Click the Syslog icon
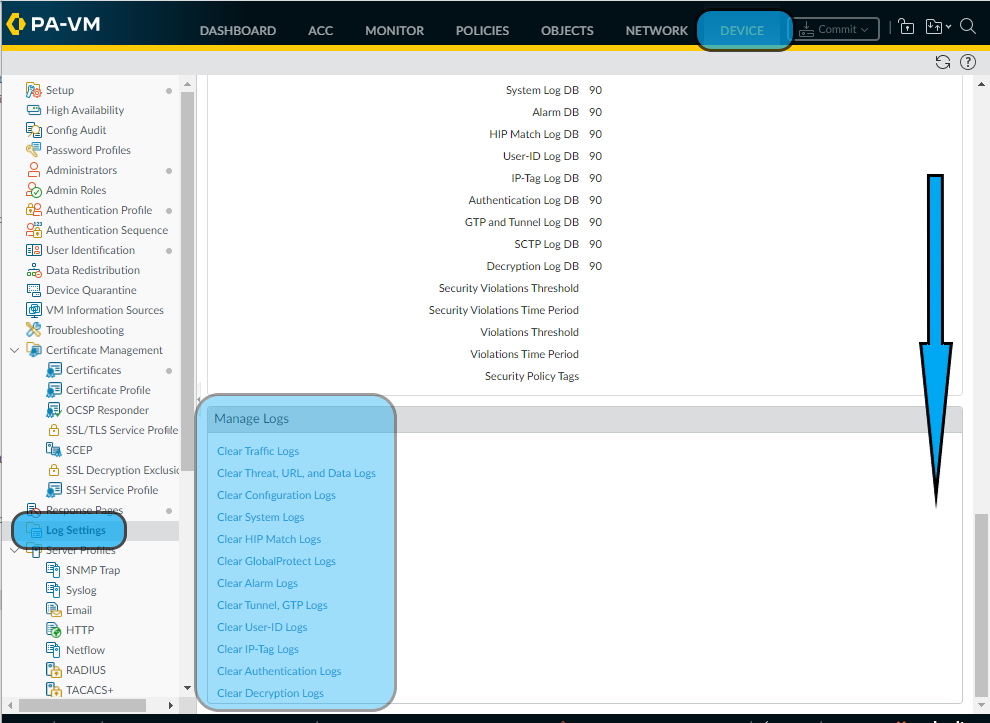 54,590
